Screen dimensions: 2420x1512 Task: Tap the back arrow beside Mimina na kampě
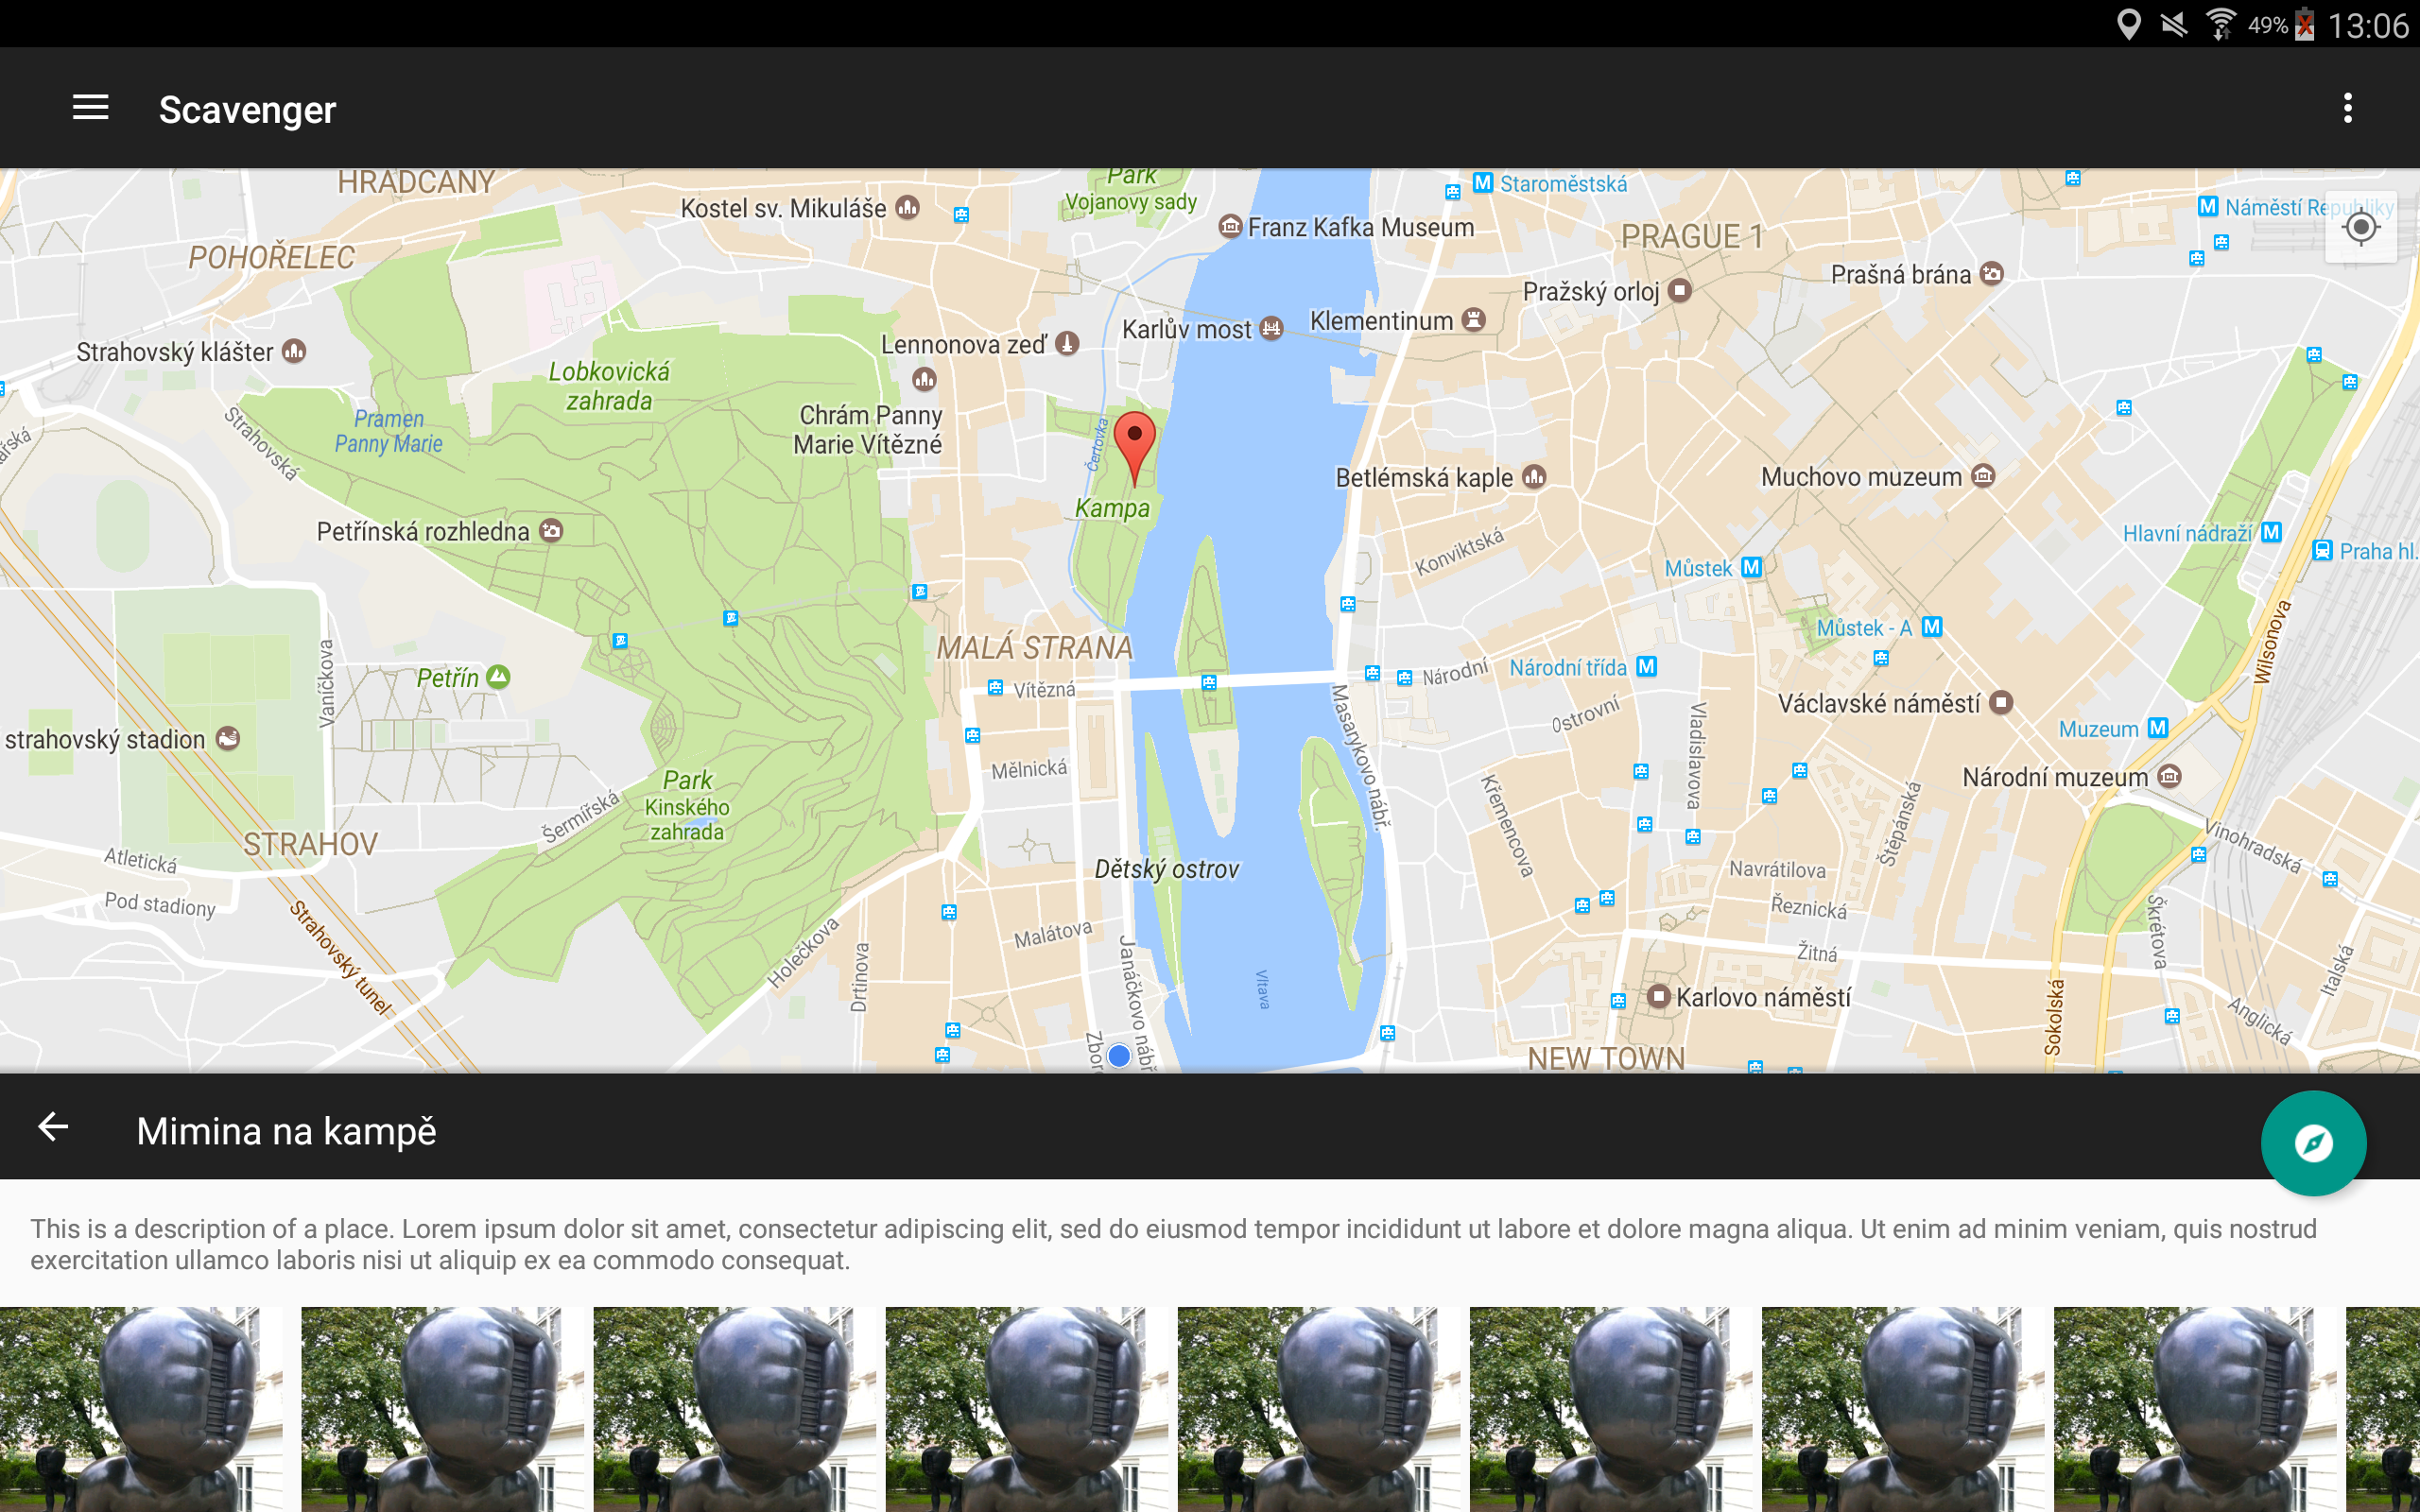point(53,1128)
